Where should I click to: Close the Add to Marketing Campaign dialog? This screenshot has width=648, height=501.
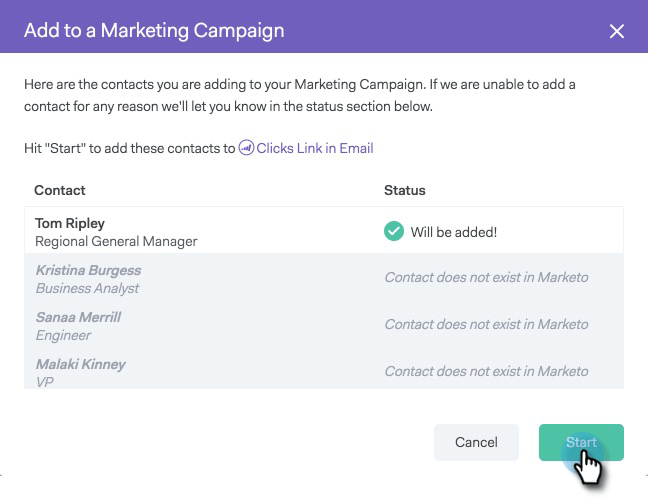pyautogui.click(x=617, y=31)
